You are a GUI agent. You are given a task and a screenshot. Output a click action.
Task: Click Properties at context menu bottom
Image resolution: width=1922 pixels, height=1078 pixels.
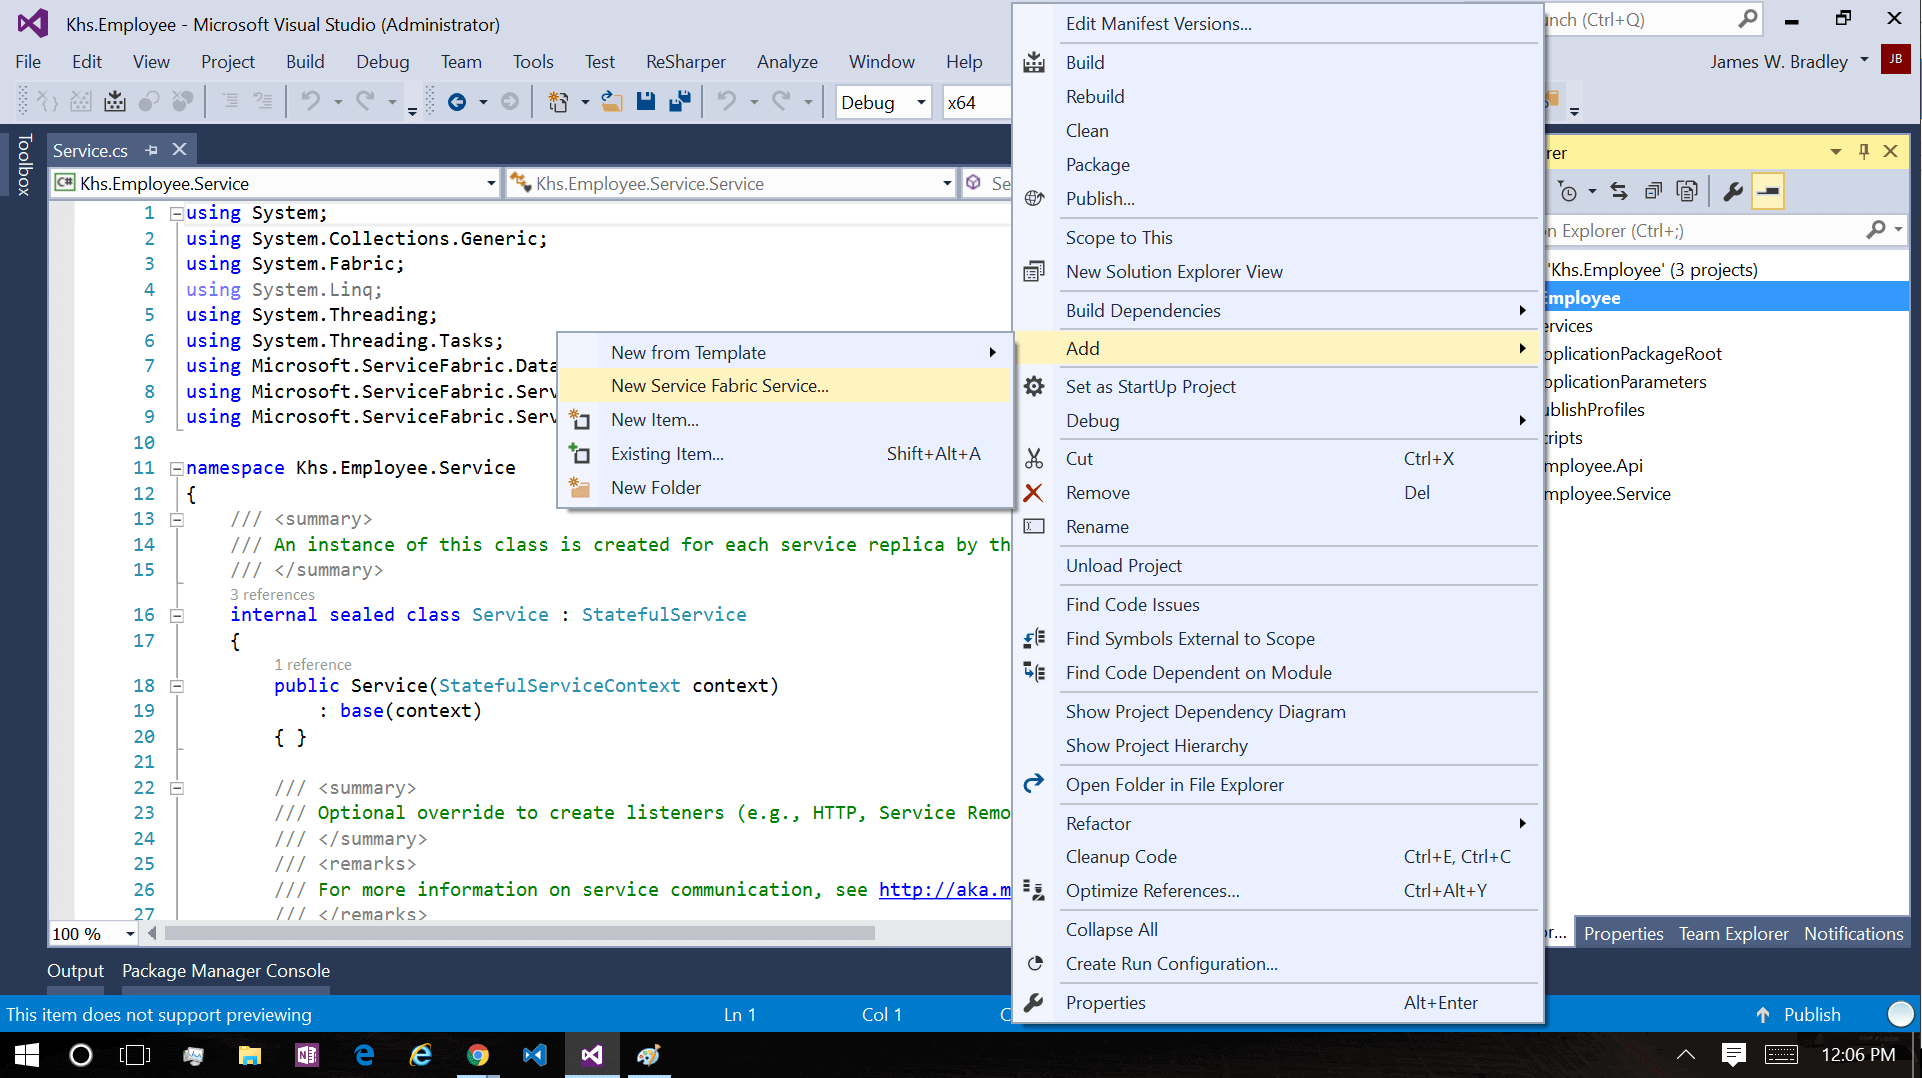(1277, 1003)
